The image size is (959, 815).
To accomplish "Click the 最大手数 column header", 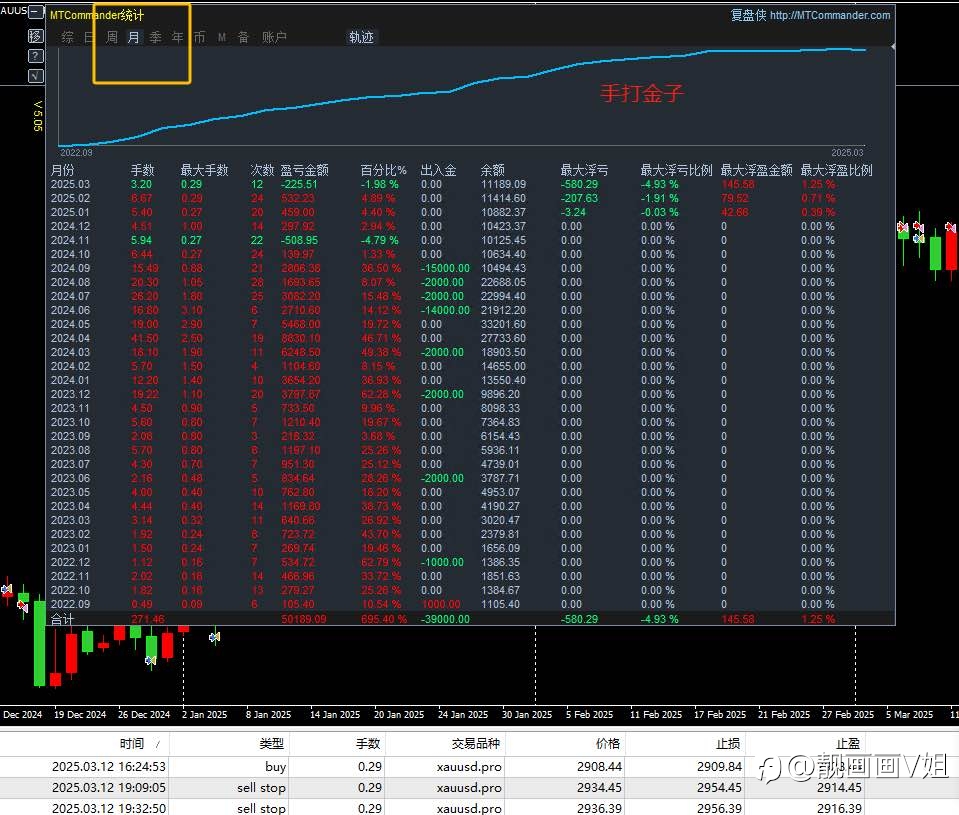I will coord(204,171).
